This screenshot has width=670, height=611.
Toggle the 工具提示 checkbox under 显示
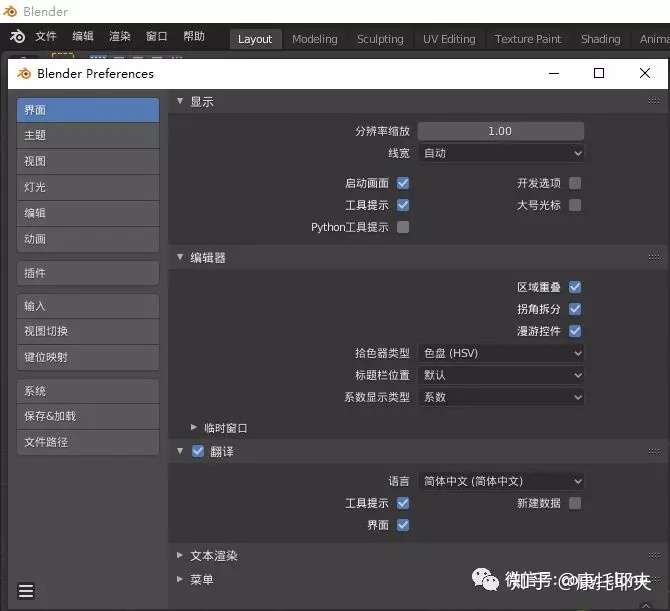[403, 205]
